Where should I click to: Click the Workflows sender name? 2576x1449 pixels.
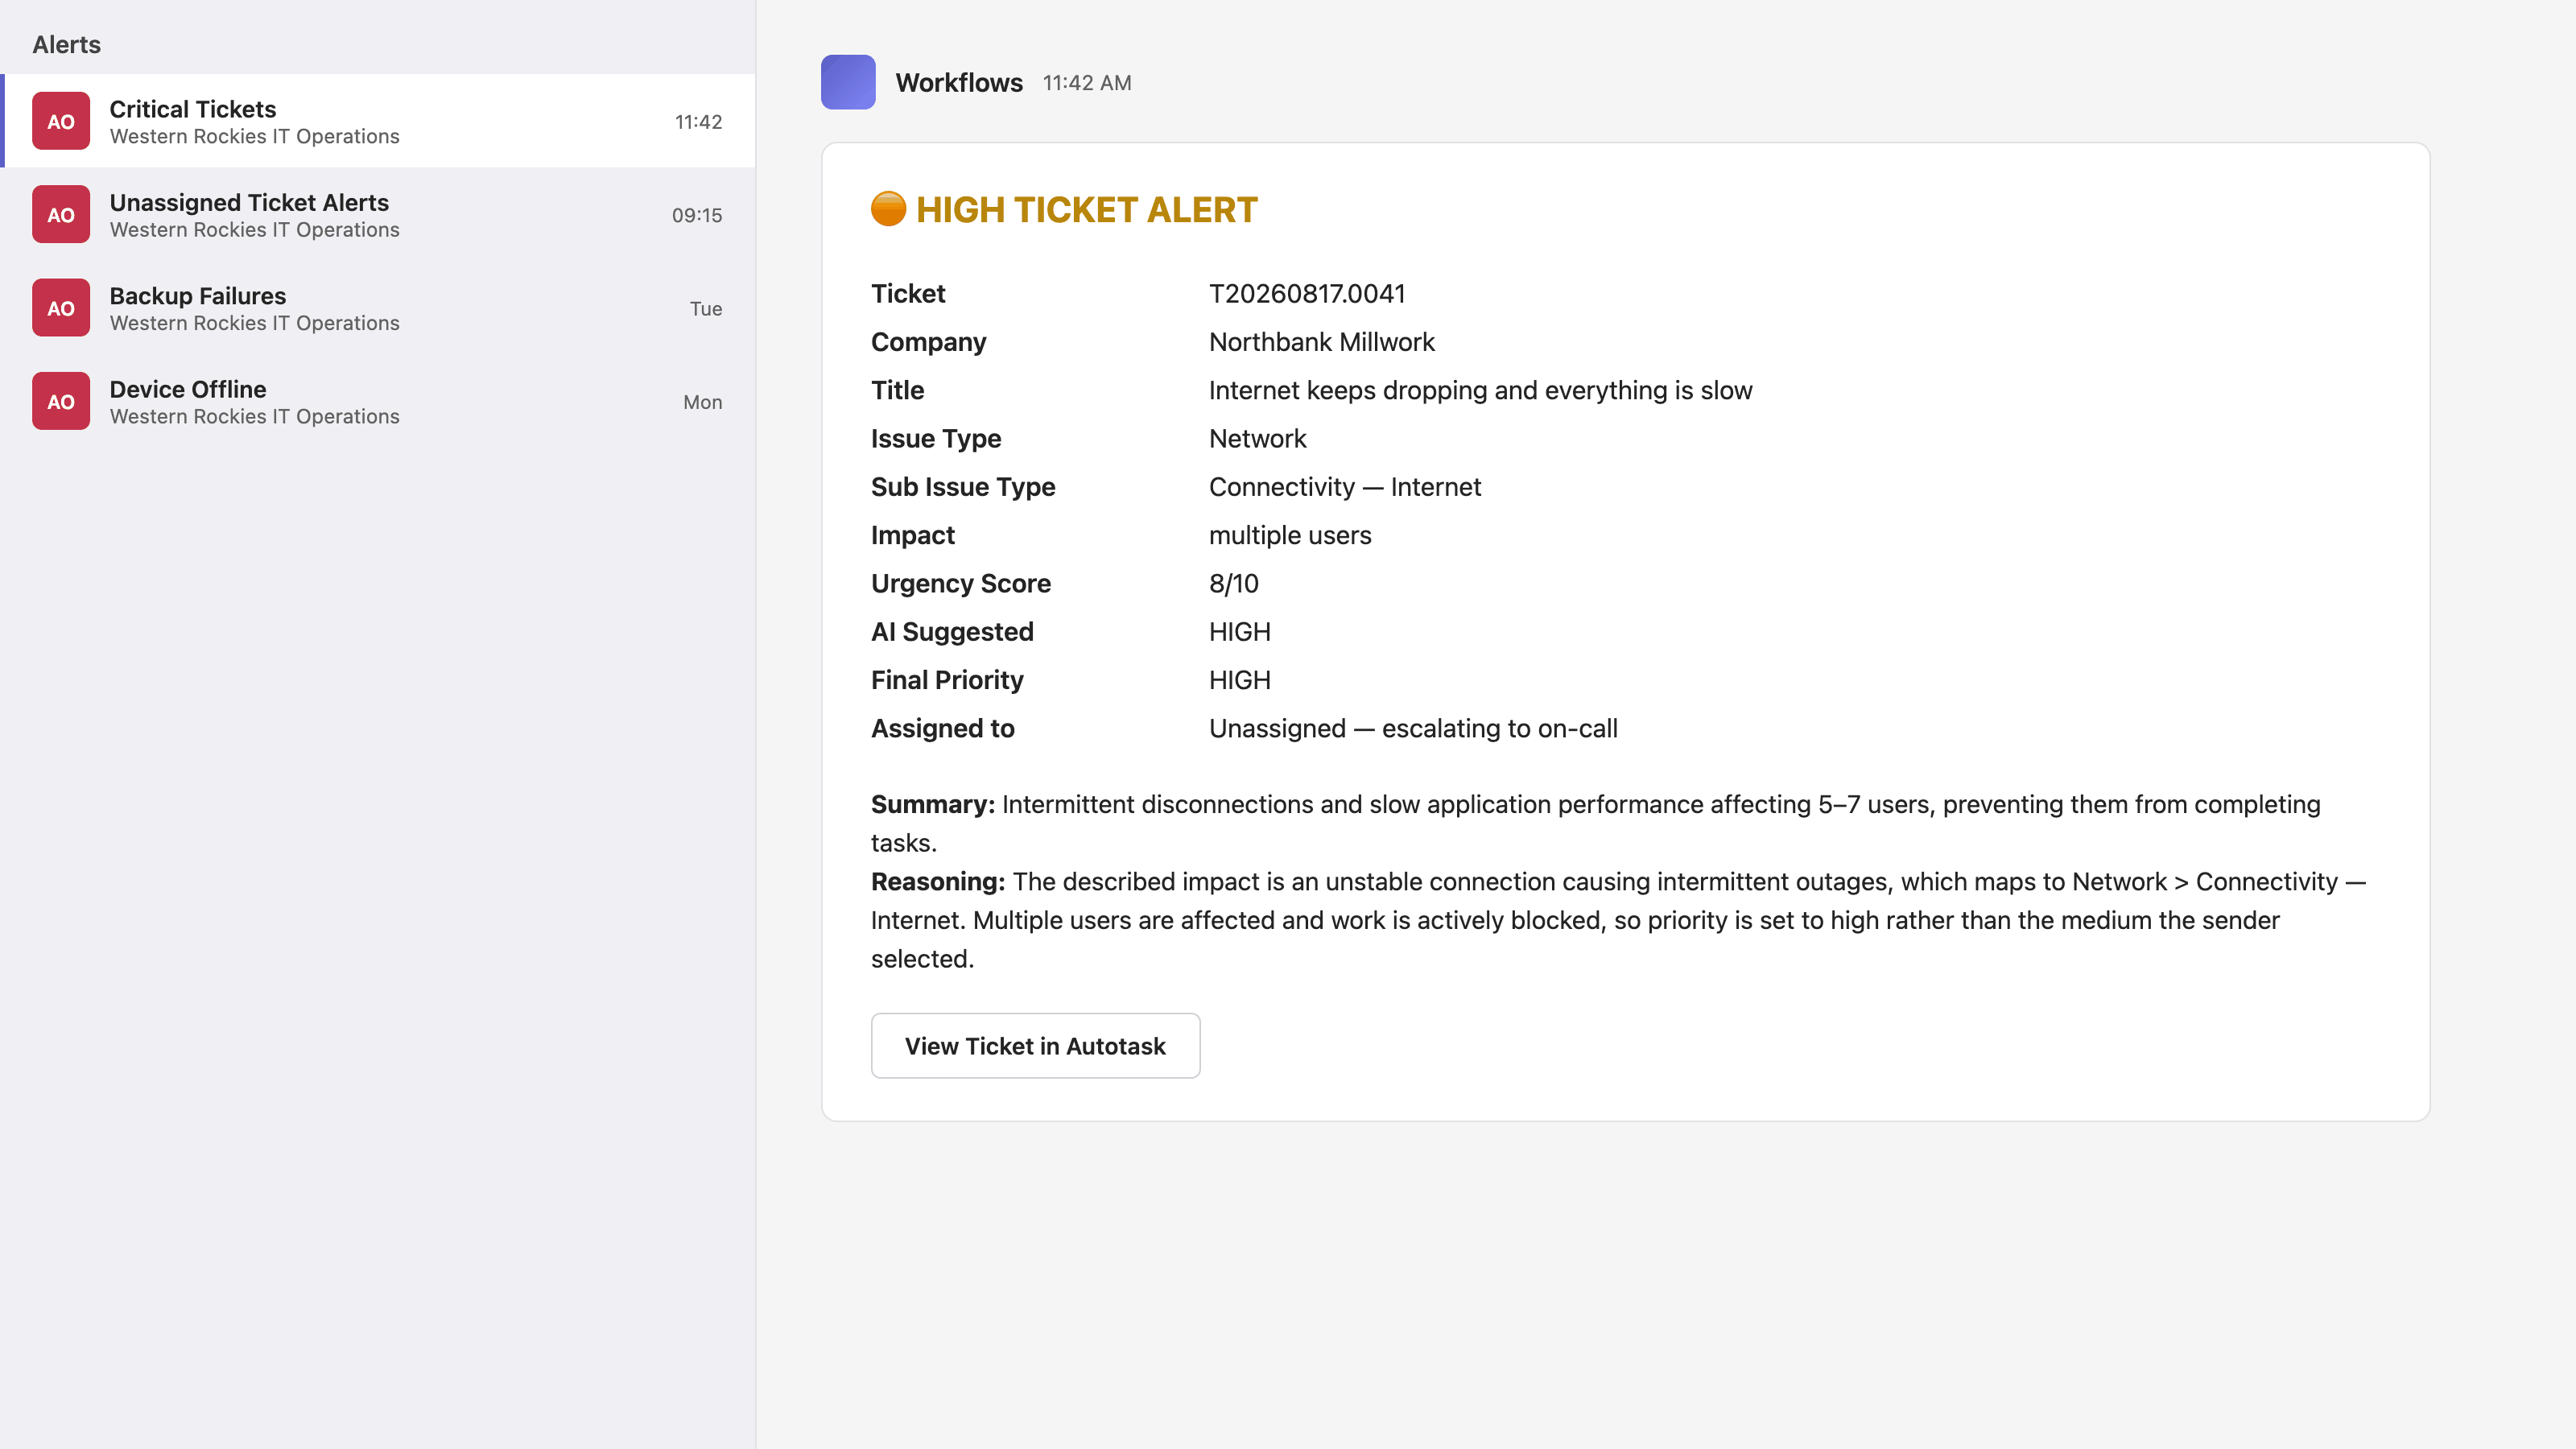click(x=959, y=82)
